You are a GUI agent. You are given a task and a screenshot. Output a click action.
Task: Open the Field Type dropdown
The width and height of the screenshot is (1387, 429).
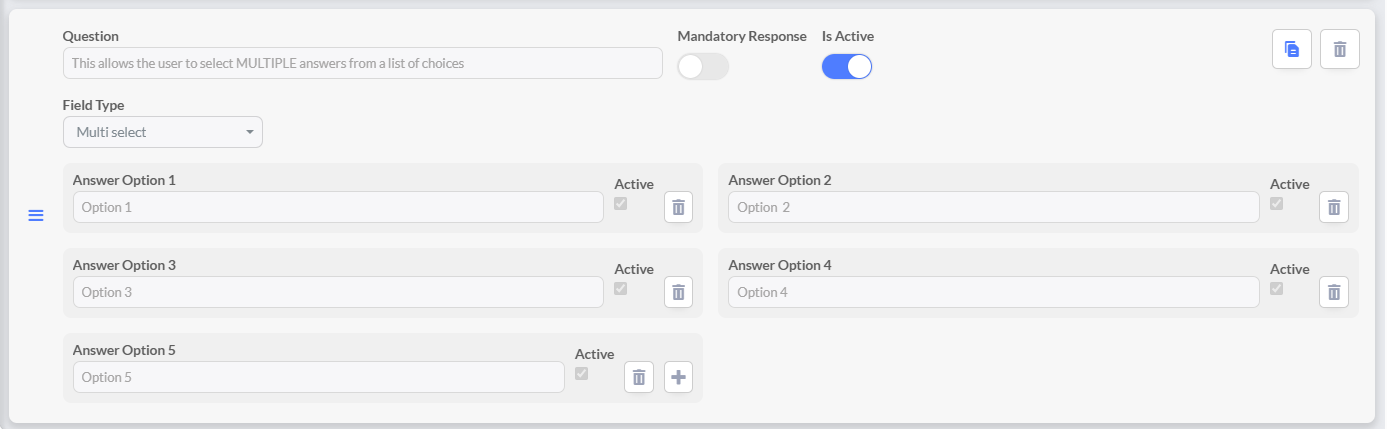point(162,132)
